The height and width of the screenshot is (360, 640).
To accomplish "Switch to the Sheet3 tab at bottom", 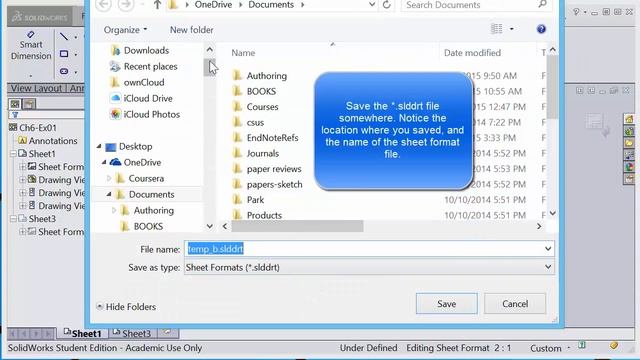I will point(131,333).
